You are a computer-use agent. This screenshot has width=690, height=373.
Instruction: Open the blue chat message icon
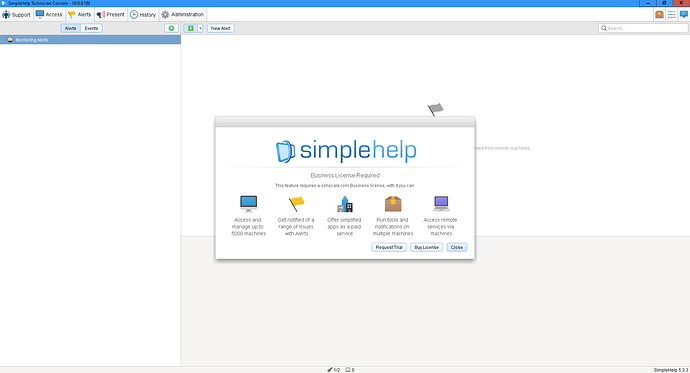point(683,15)
